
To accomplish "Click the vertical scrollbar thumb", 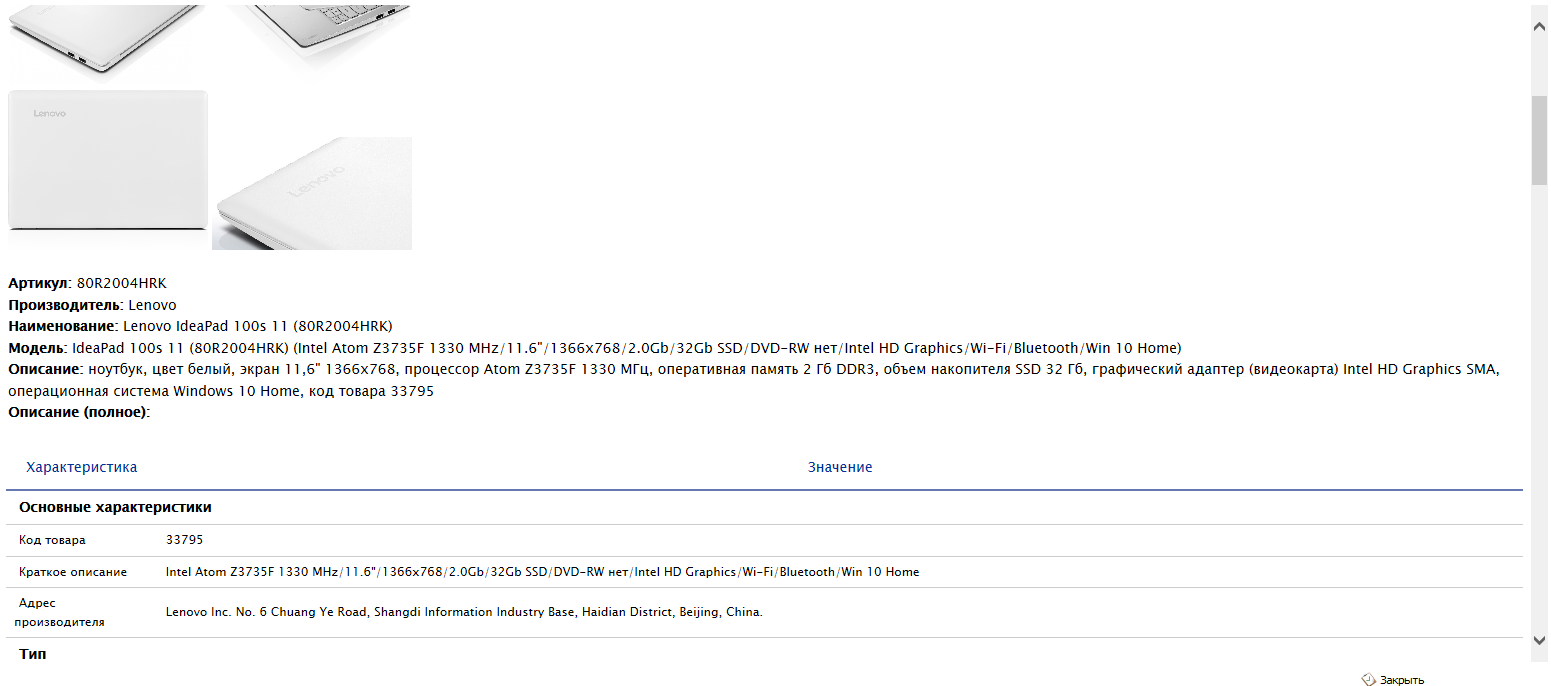I will pyautogui.click(x=1540, y=140).
